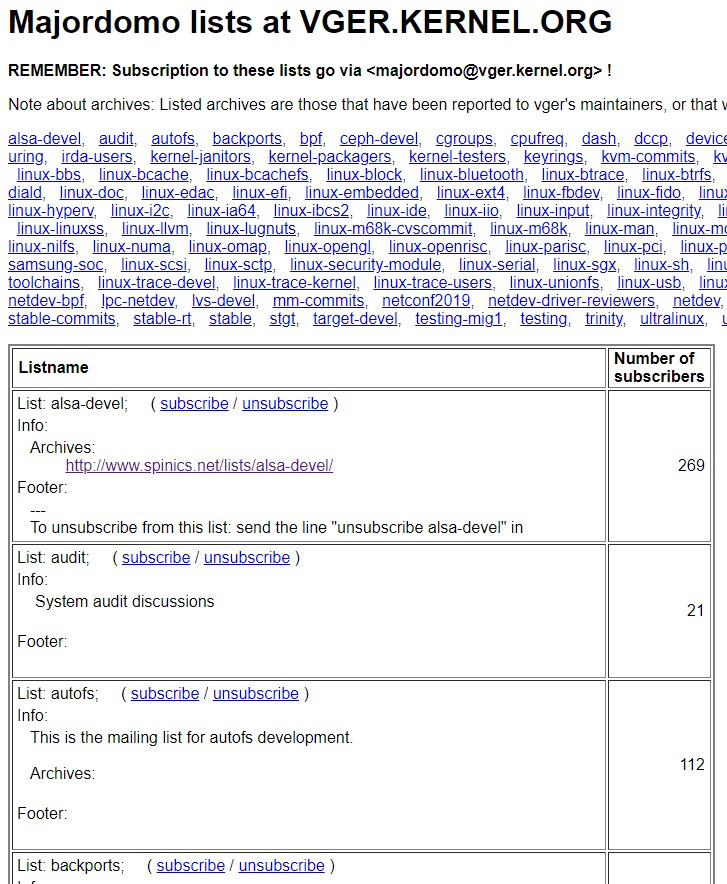Click the linux-numa link
This screenshot has height=884, width=727.
pyautogui.click(x=131, y=247)
